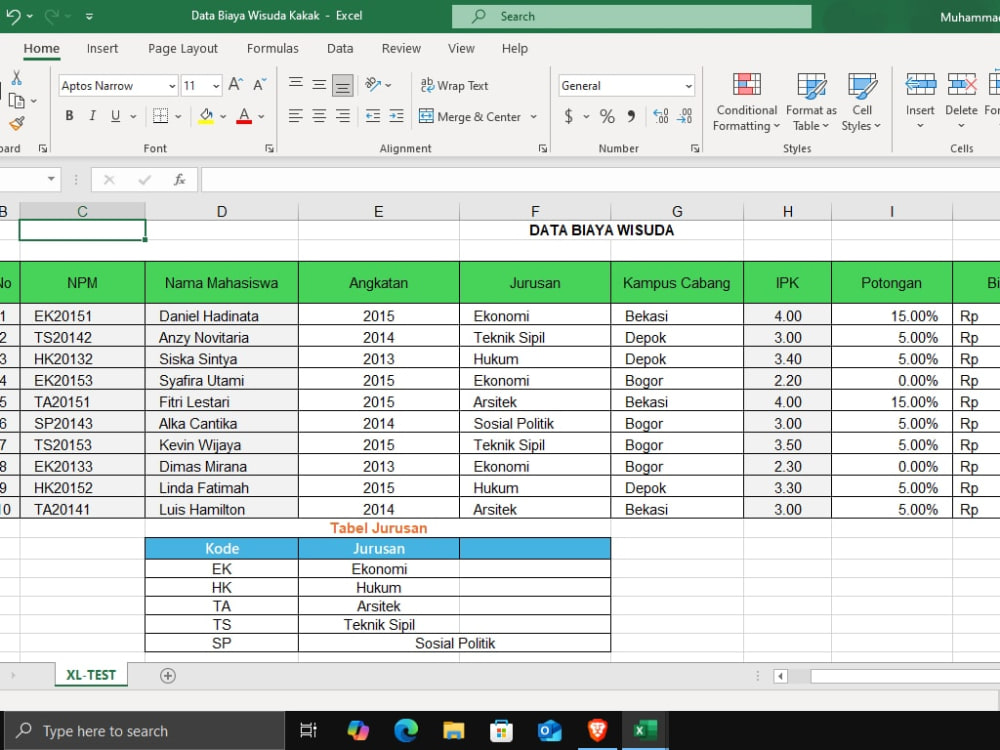Open the Formulas tab
This screenshot has width=1000, height=750.
(x=272, y=48)
